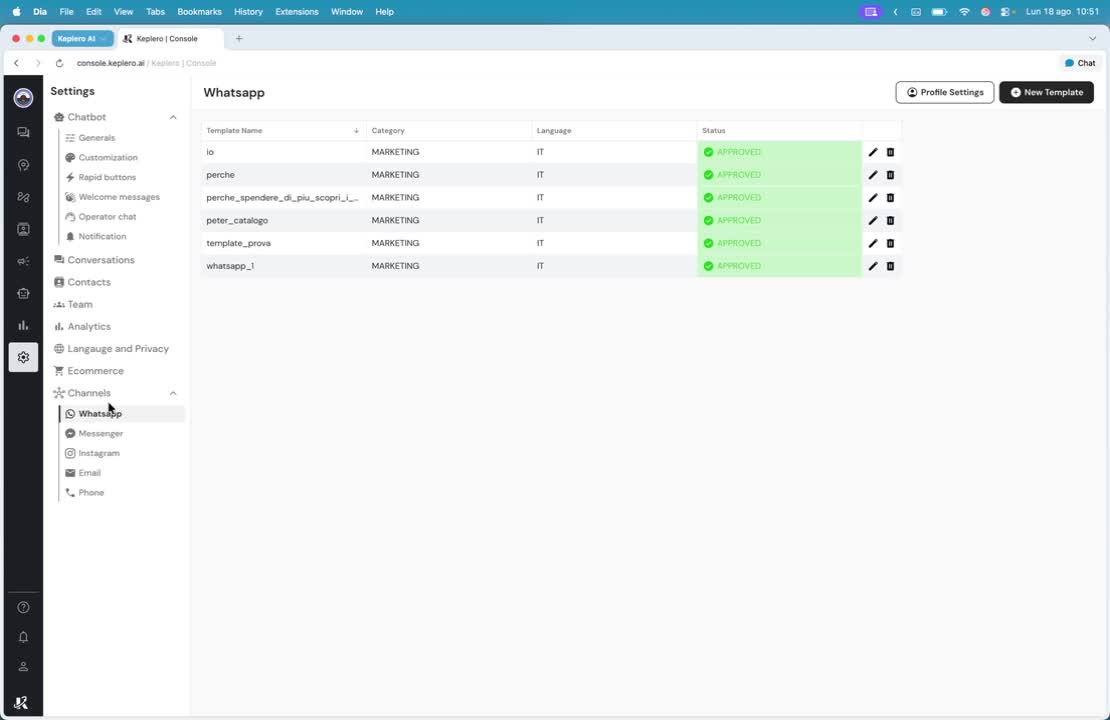Screen dimensions: 1110x720
Task: Delete the peter_catalogo template trash icon
Action: point(891,220)
